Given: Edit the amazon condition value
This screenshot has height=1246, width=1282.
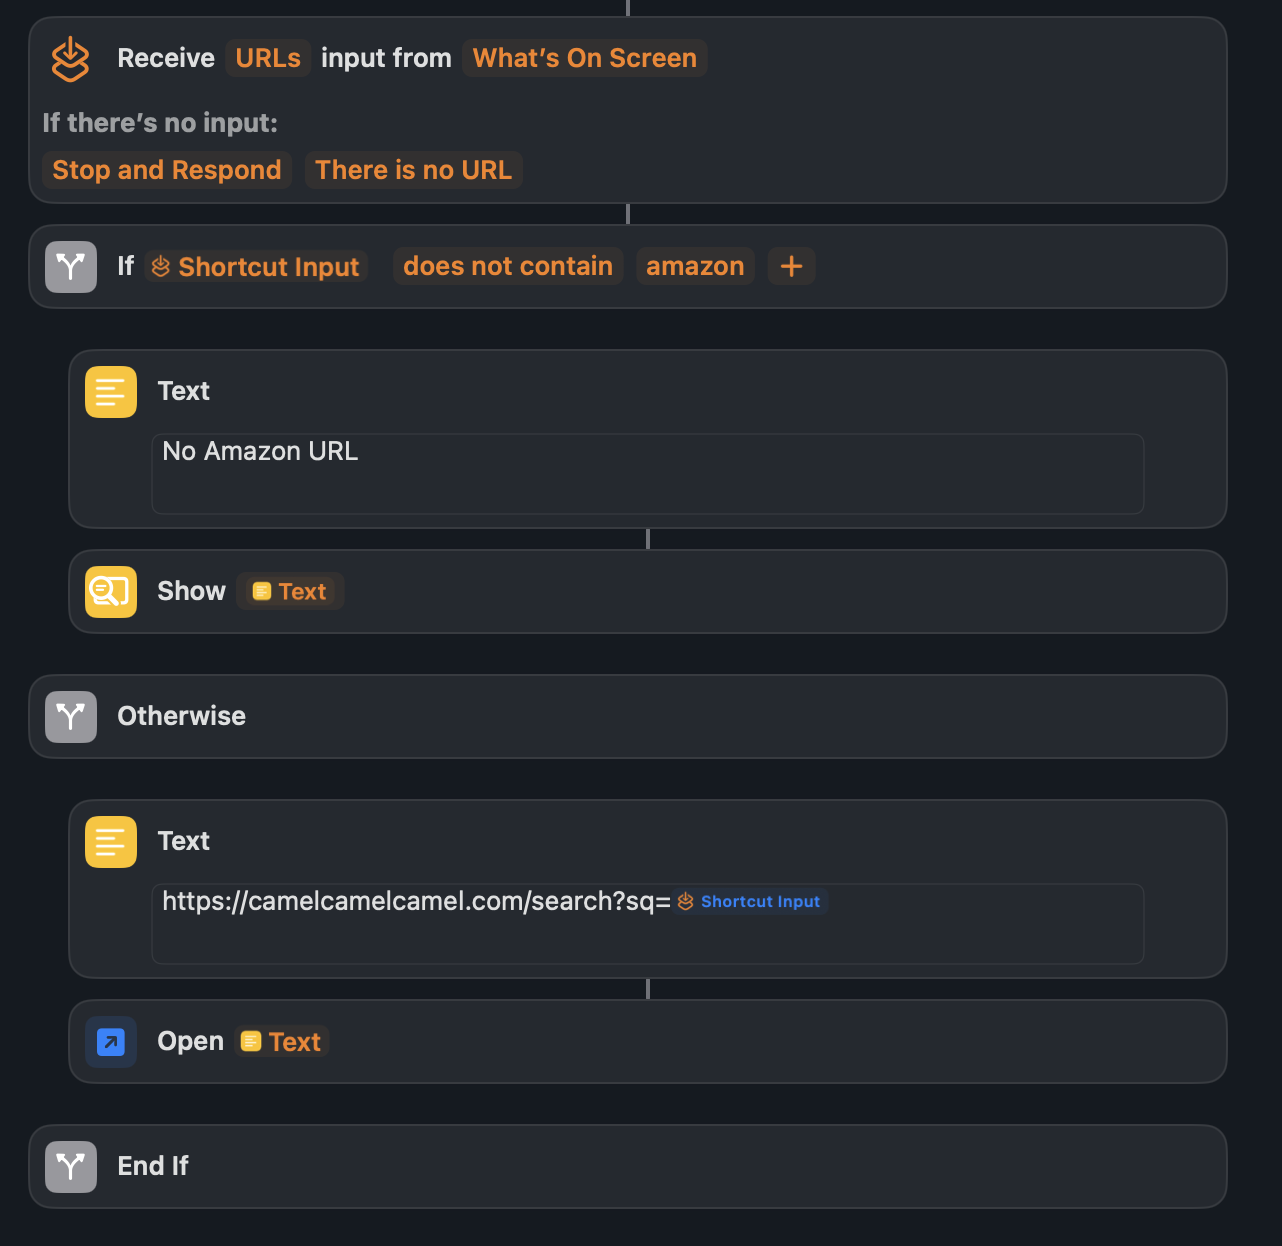Looking at the screenshot, I should click(695, 267).
